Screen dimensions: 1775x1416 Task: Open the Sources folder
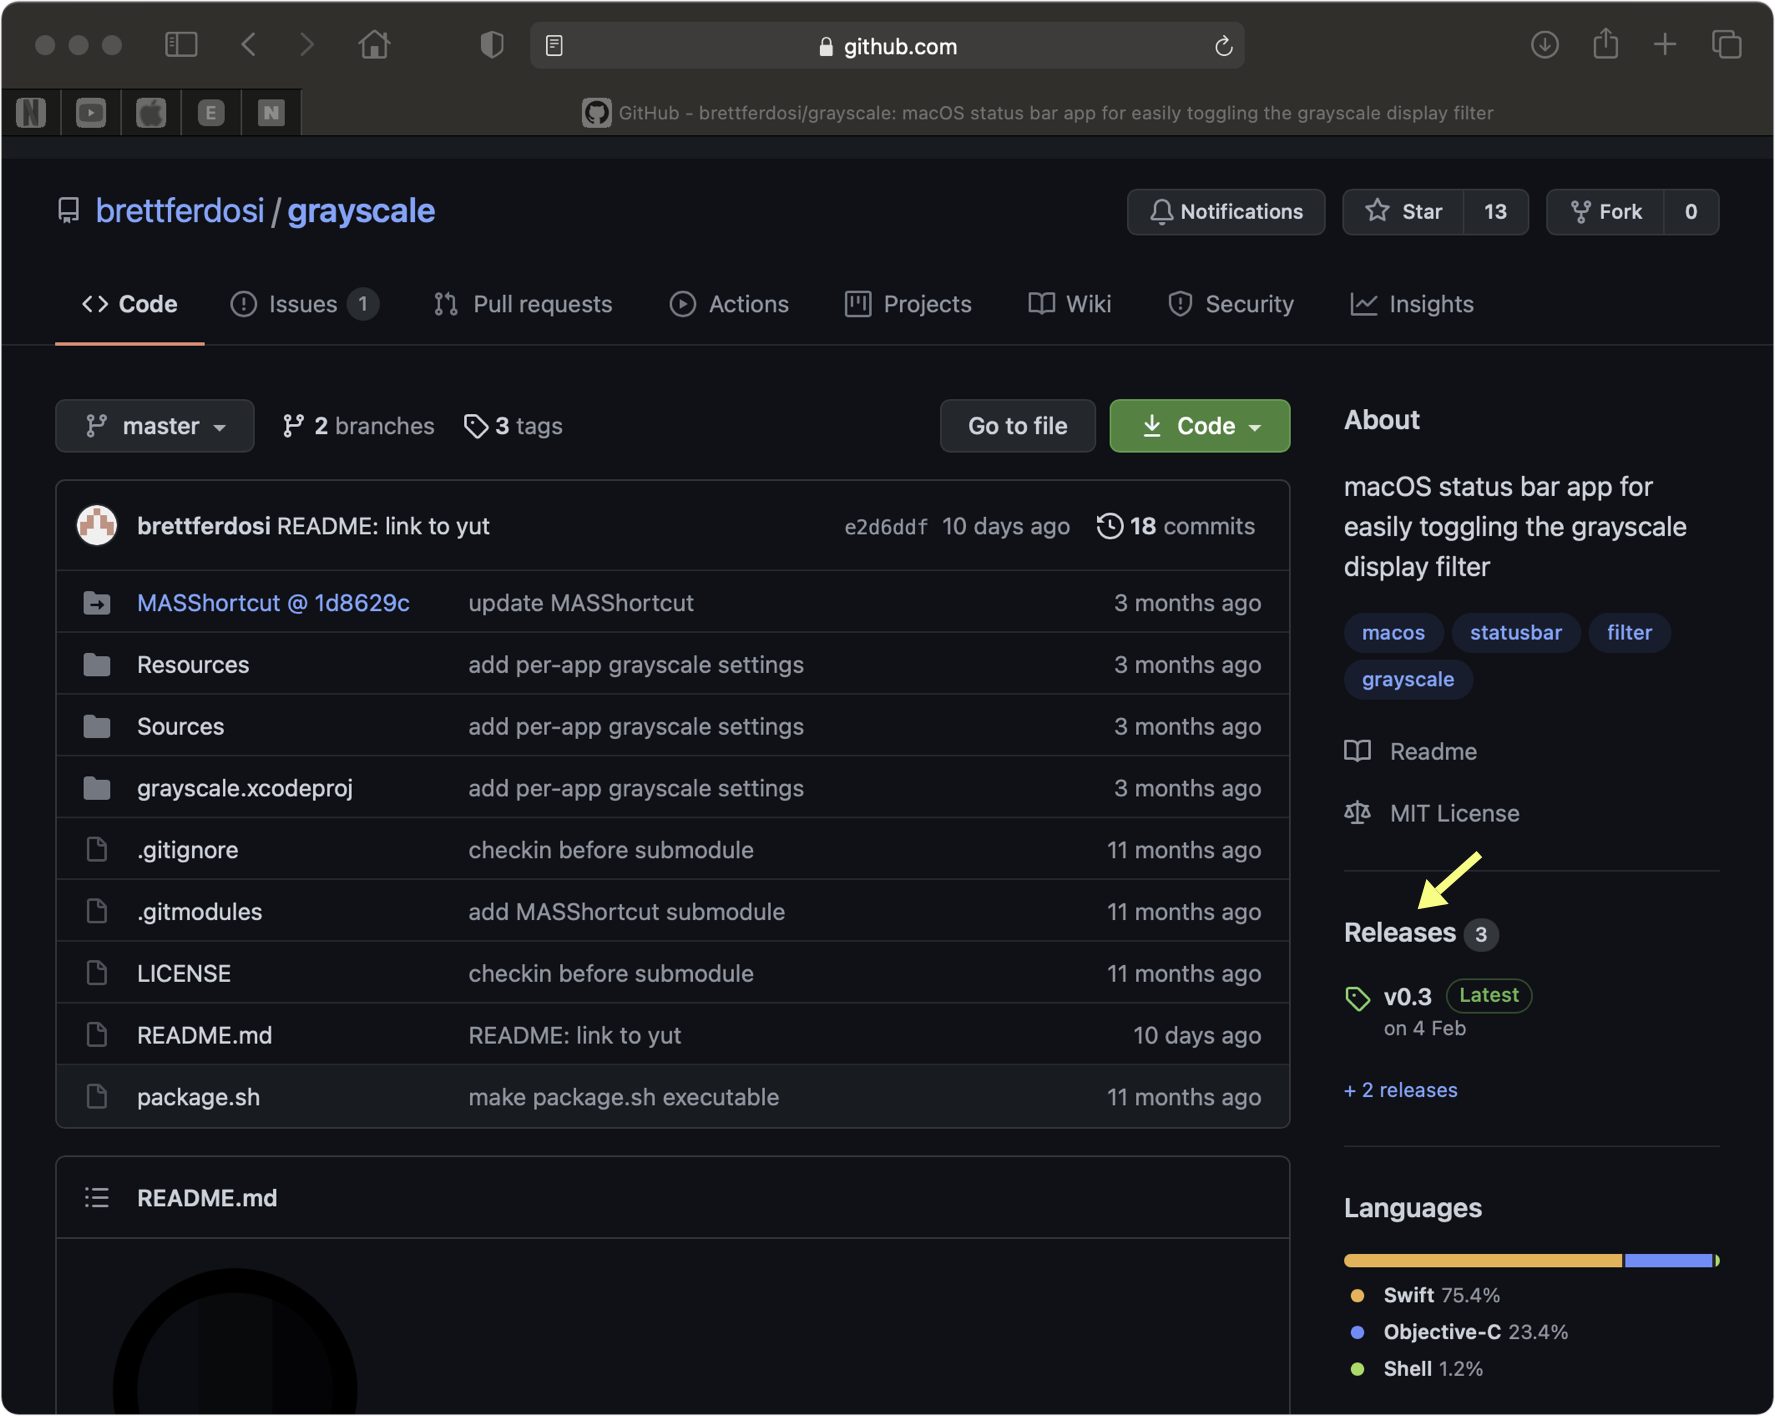point(181,727)
